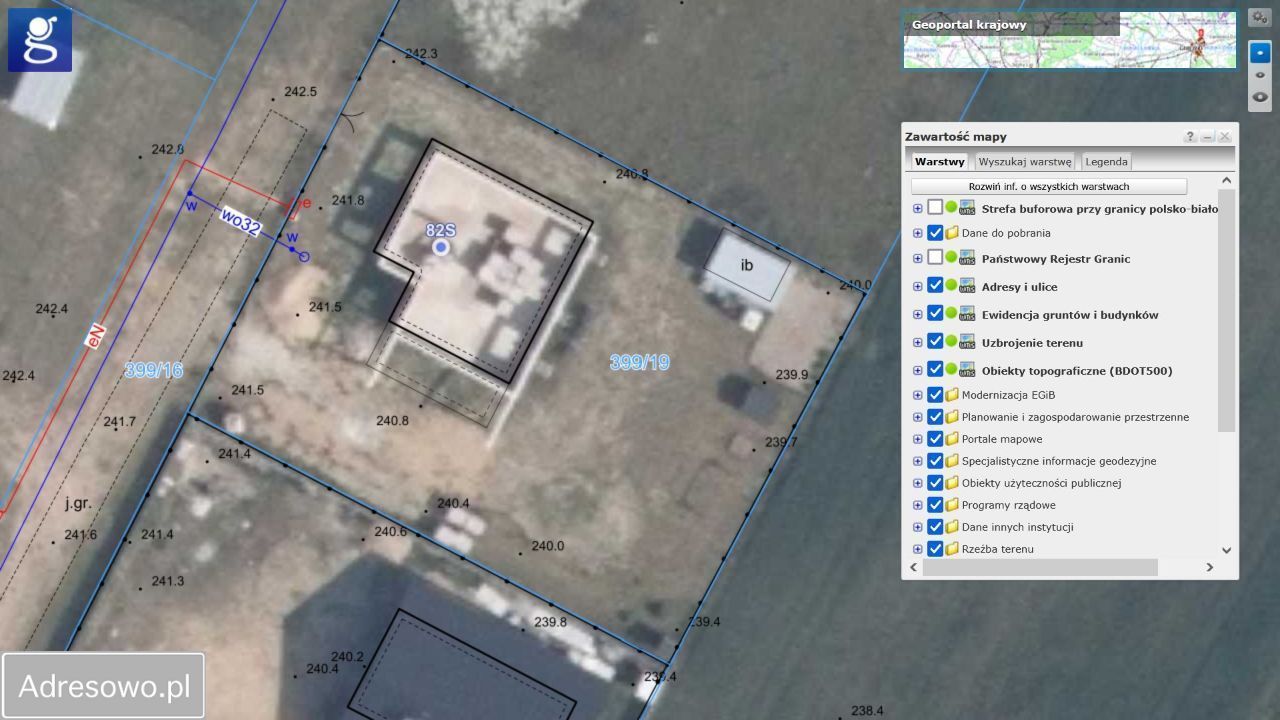Close the Zawartość mapy panel

pyautogui.click(x=1225, y=137)
